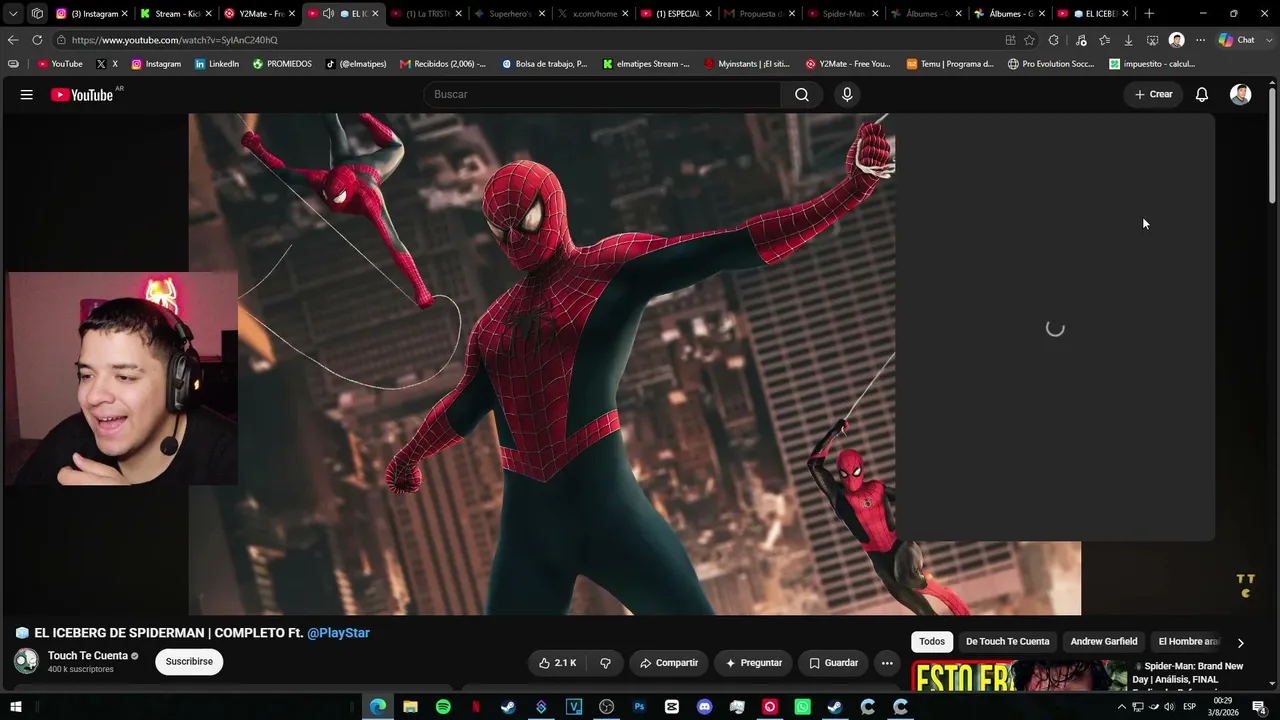Click the YouTube Buscar search field
Screen dimensions: 1280x720
click(603, 94)
